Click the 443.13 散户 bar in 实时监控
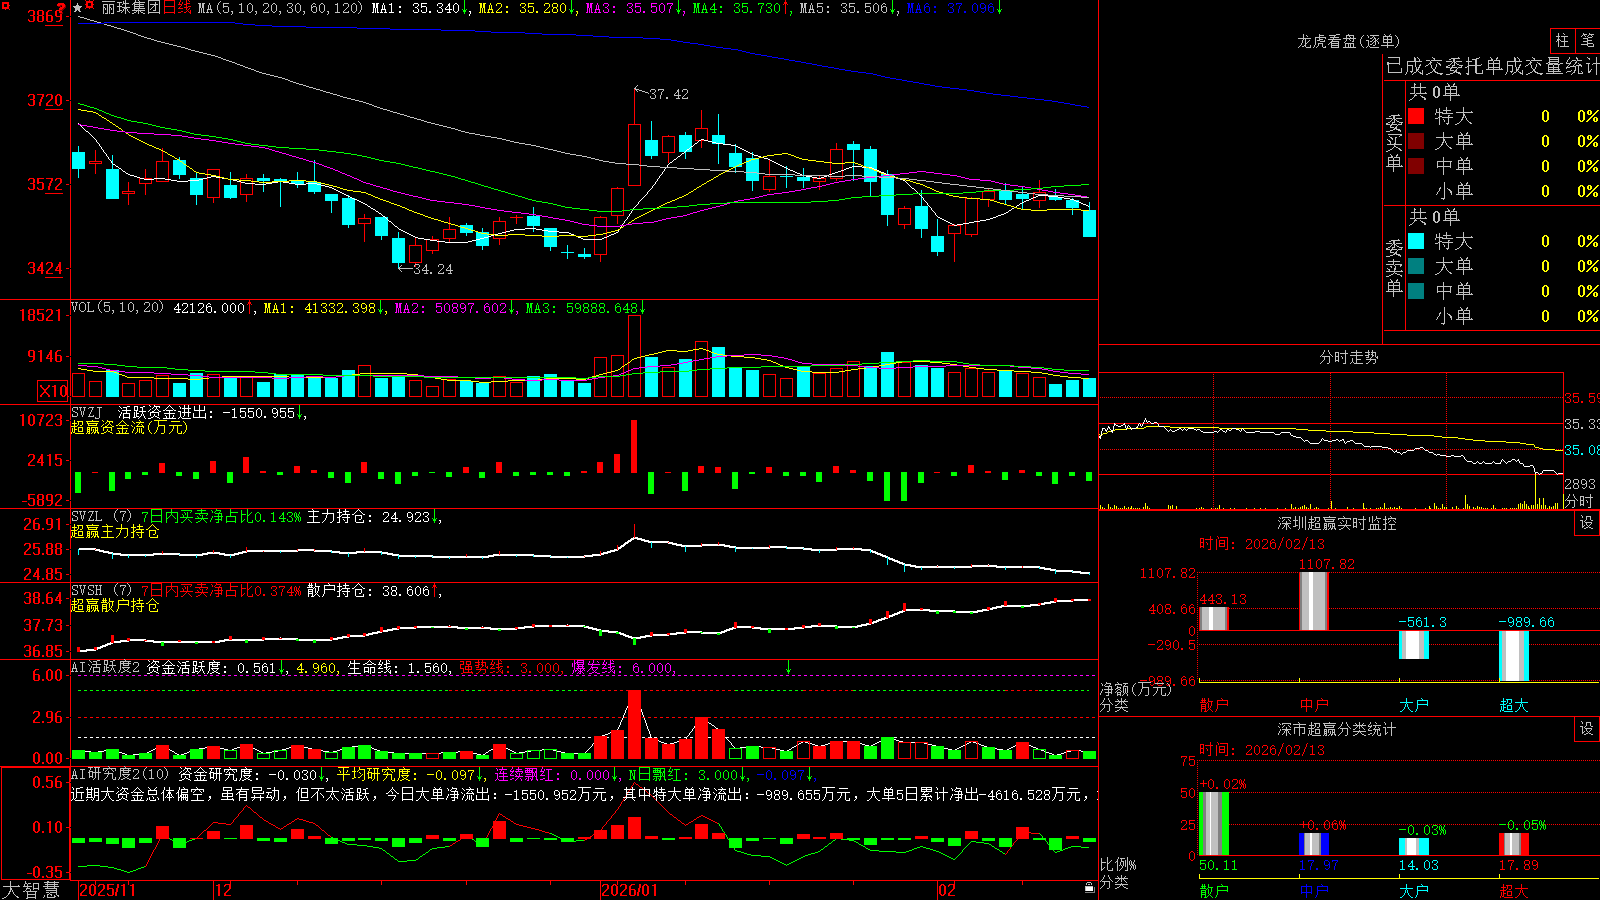The height and width of the screenshot is (900, 1600). click(1214, 618)
